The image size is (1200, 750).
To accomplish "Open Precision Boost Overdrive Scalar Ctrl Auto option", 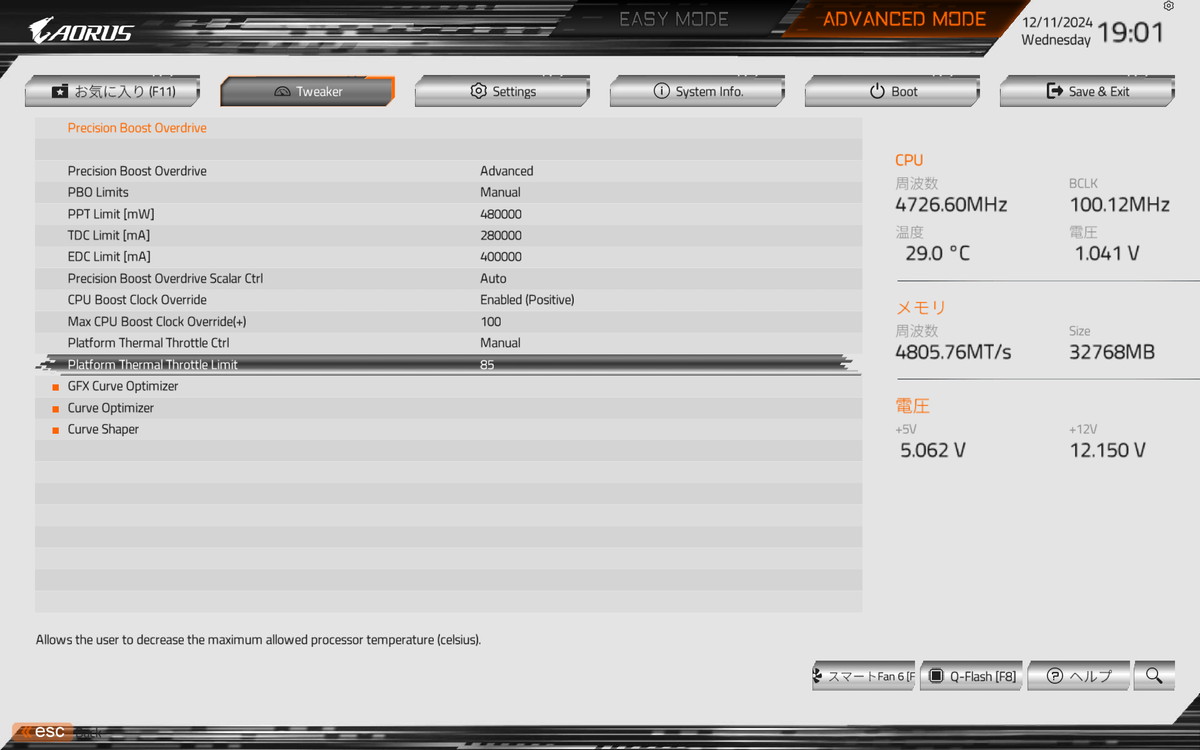I will pos(493,278).
